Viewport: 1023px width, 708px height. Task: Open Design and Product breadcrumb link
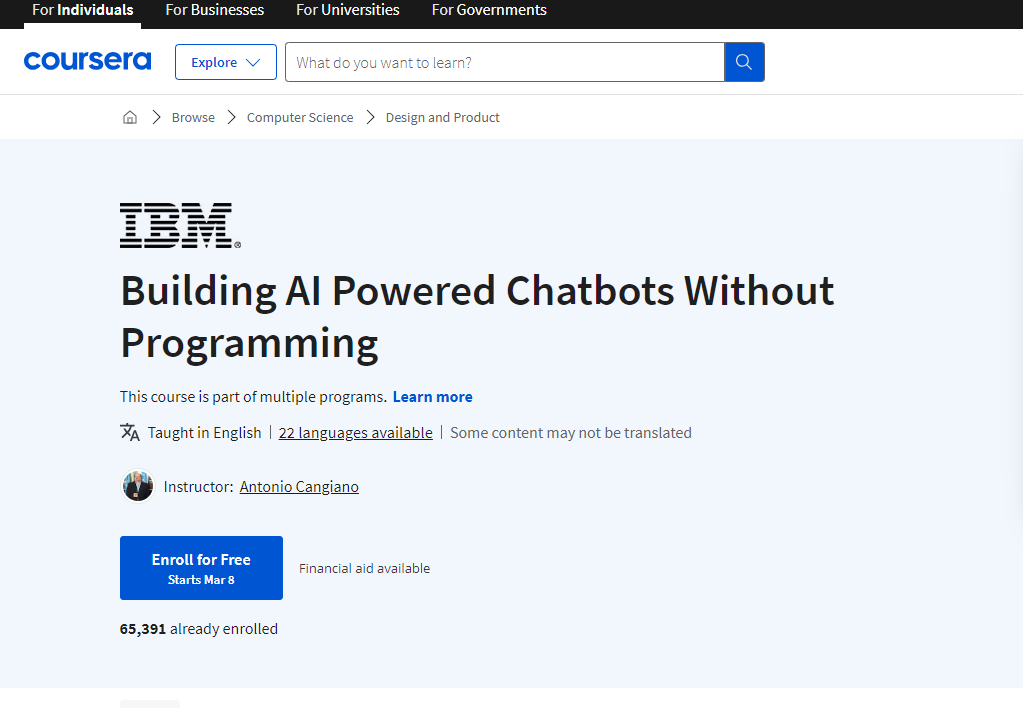442,117
